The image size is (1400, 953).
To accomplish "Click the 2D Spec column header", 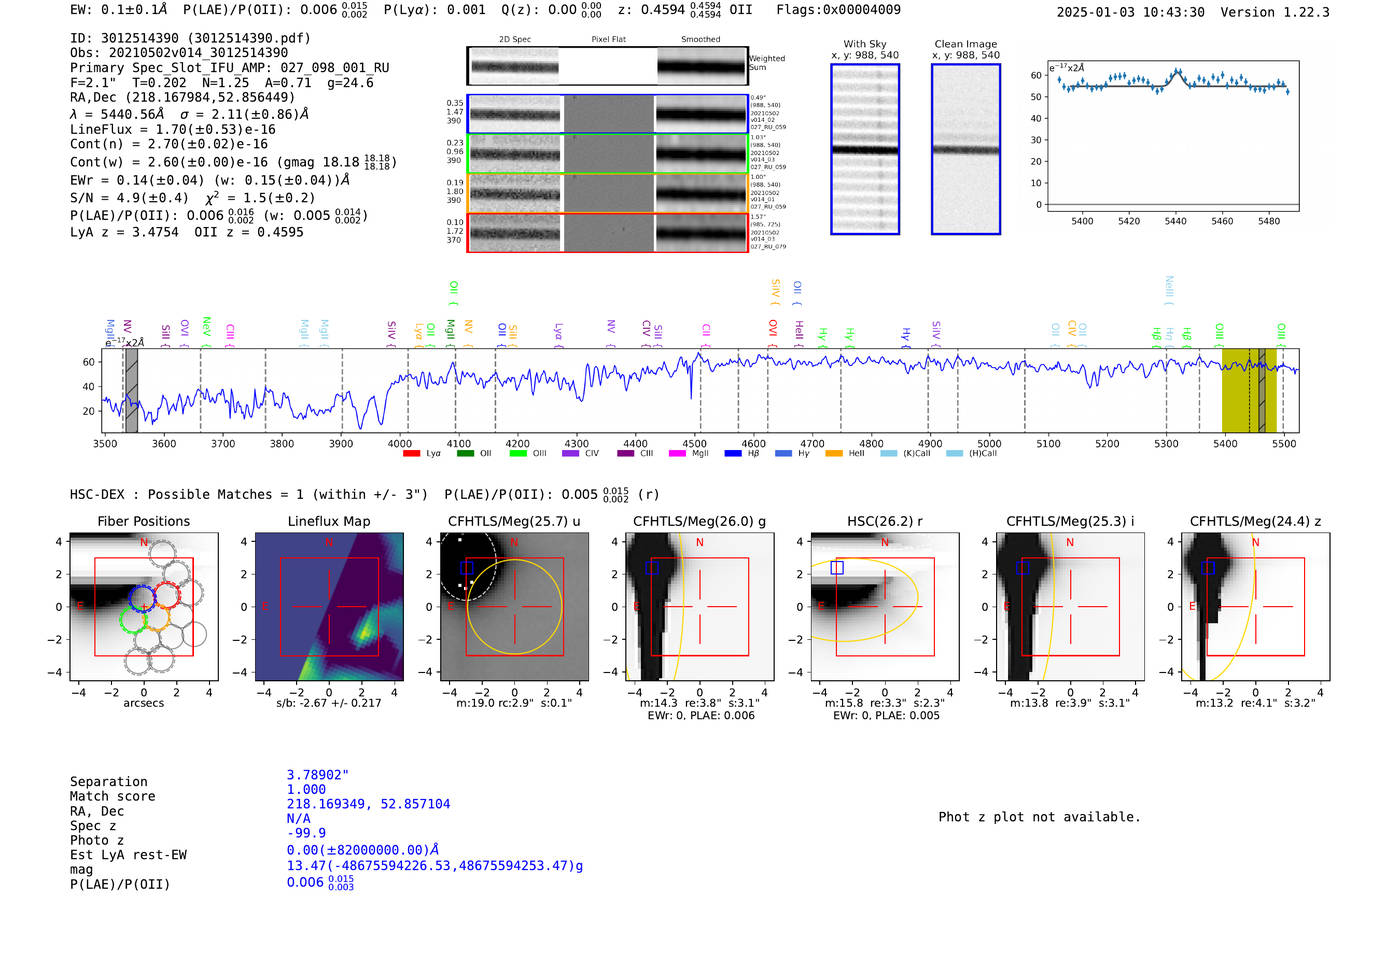I will (515, 40).
